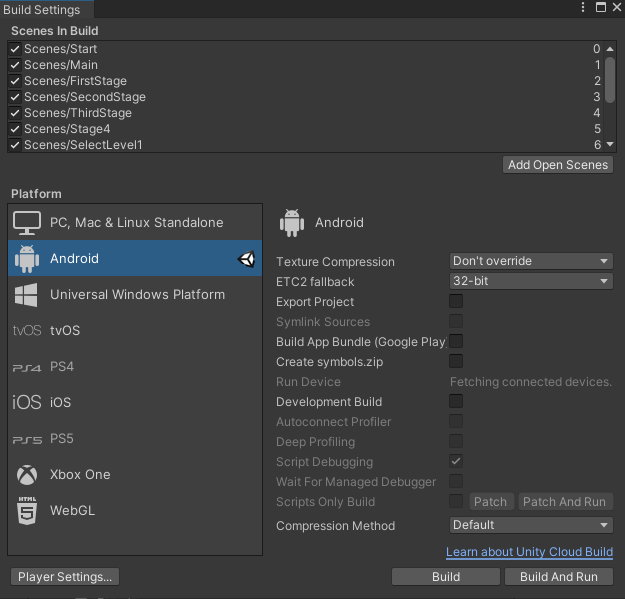Select the iOS platform row
The image size is (625, 599).
135,403
